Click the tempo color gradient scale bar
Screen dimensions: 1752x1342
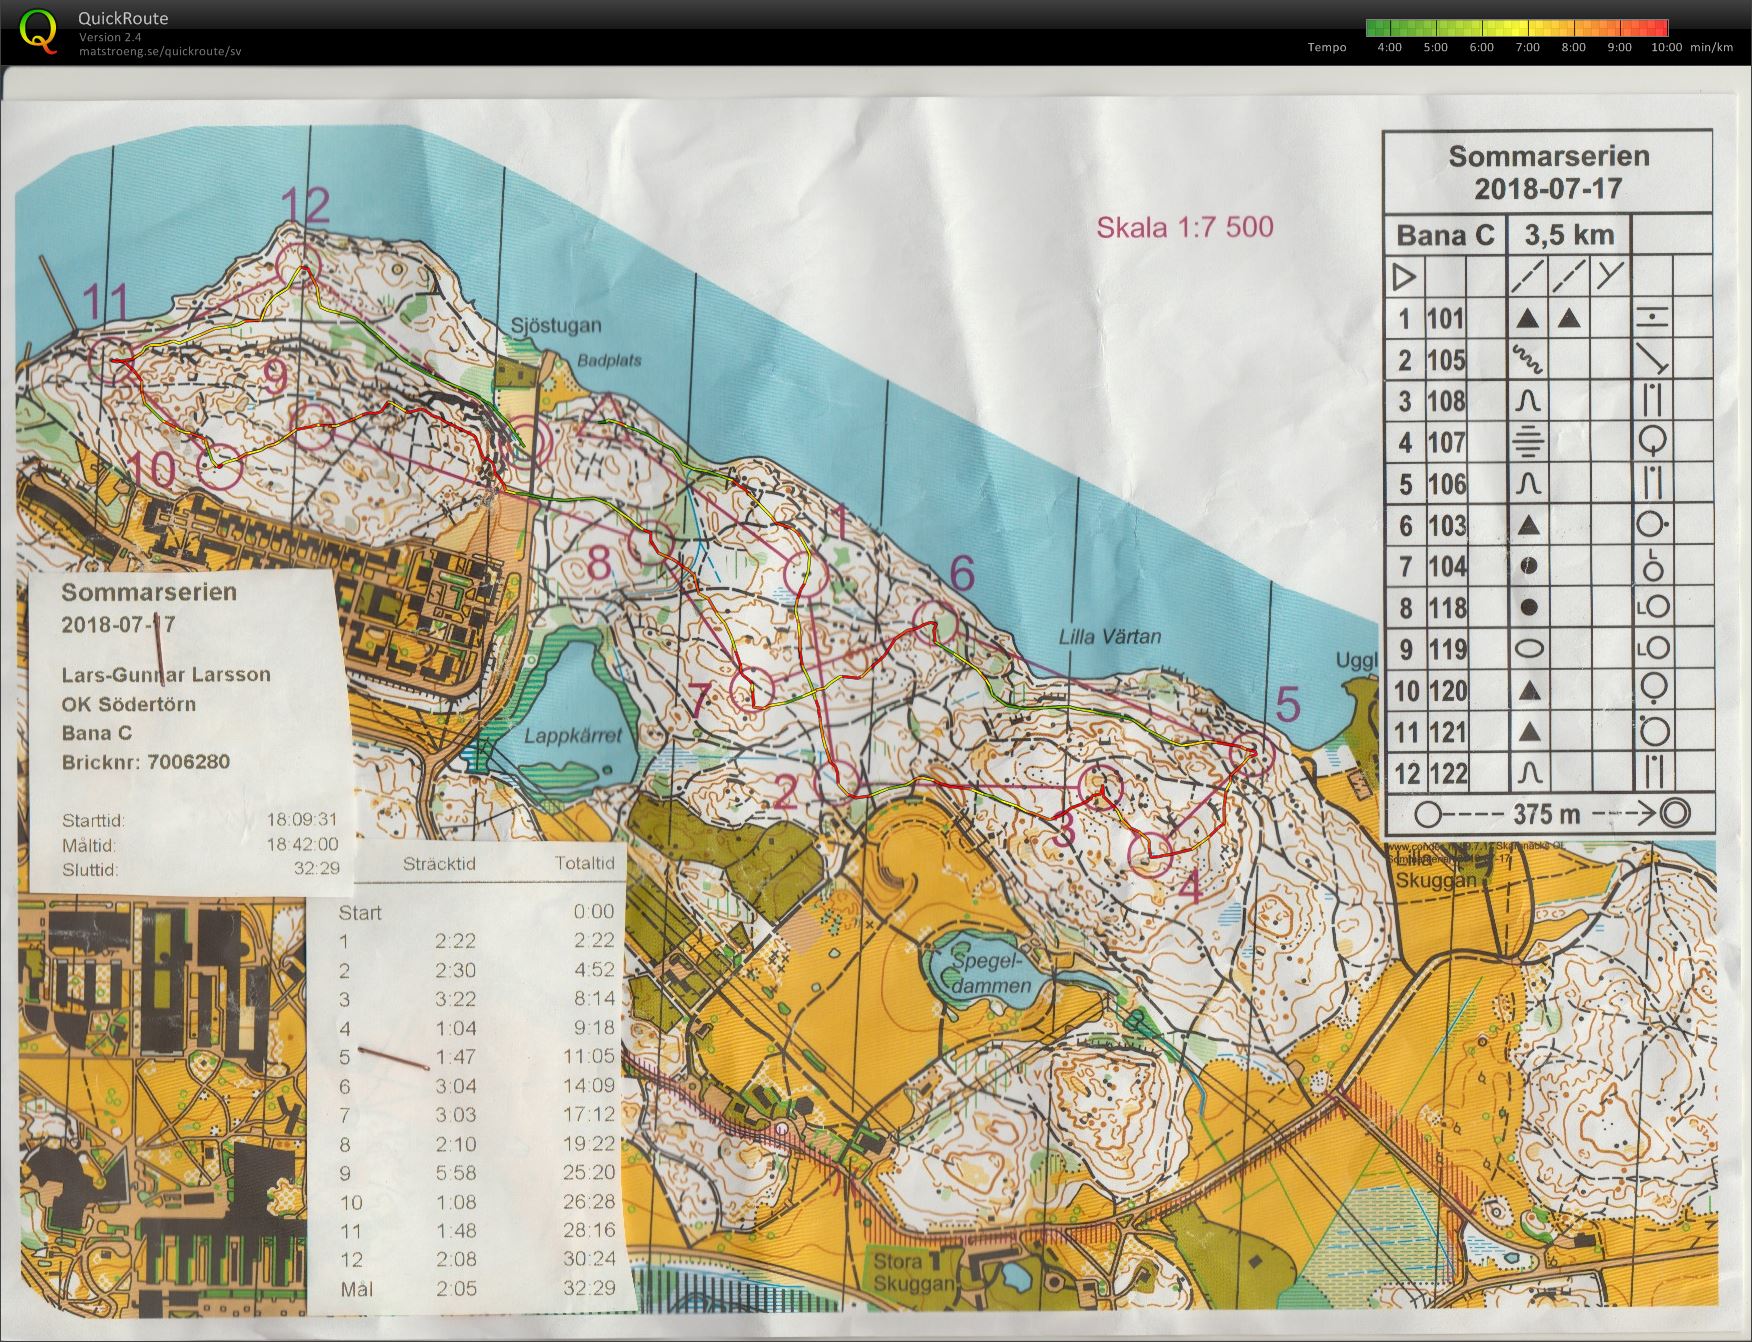(1516, 28)
